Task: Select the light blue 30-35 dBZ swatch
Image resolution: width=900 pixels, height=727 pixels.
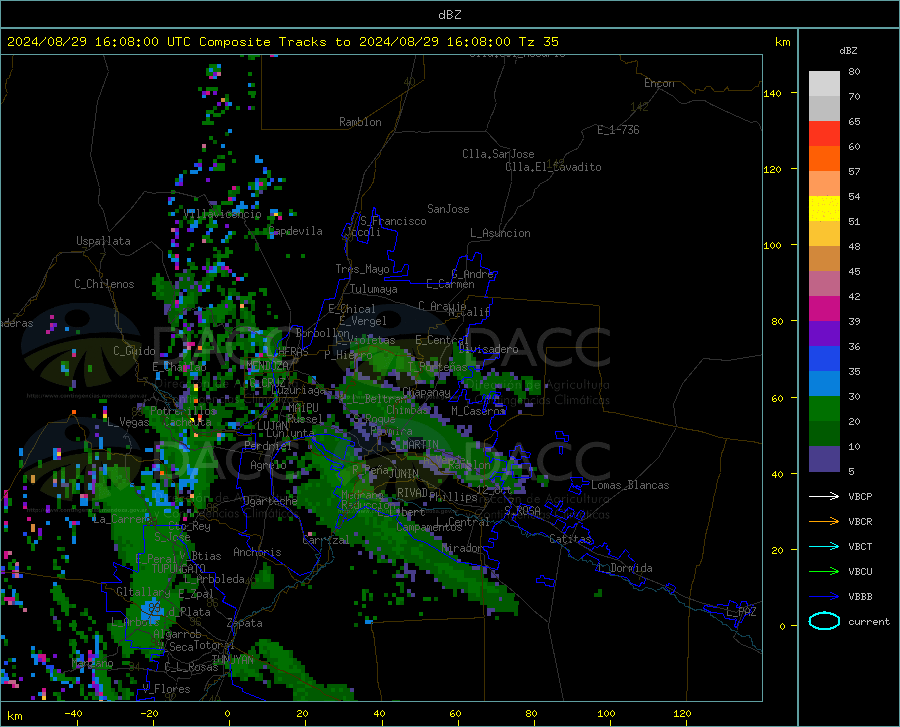Action: 824,384
